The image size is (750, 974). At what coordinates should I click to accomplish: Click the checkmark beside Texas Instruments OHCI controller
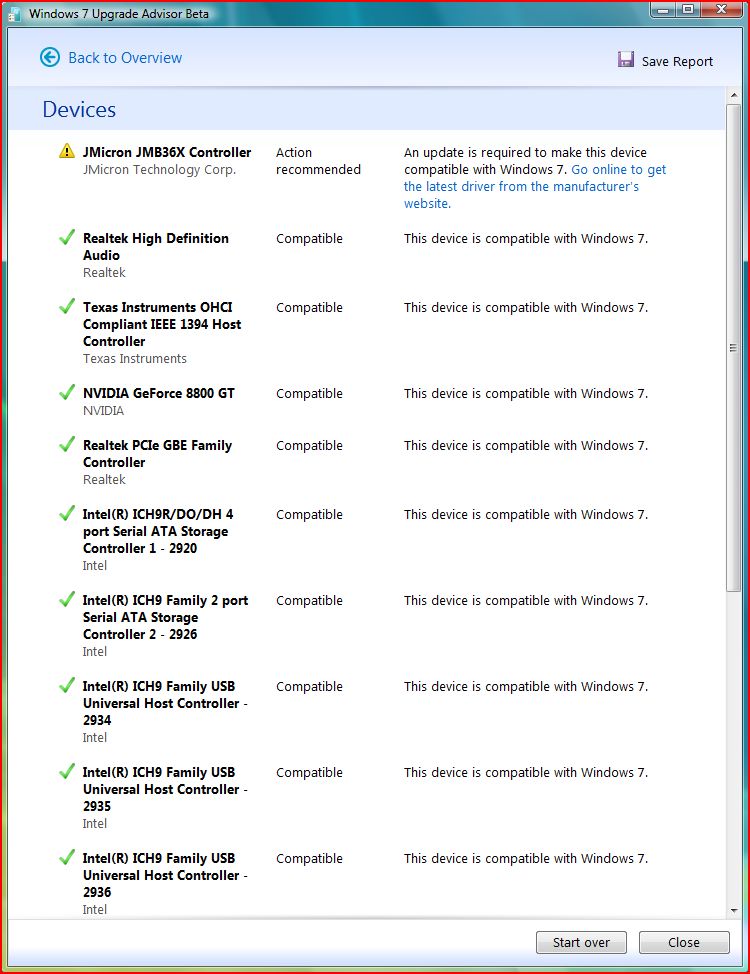(66, 306)
